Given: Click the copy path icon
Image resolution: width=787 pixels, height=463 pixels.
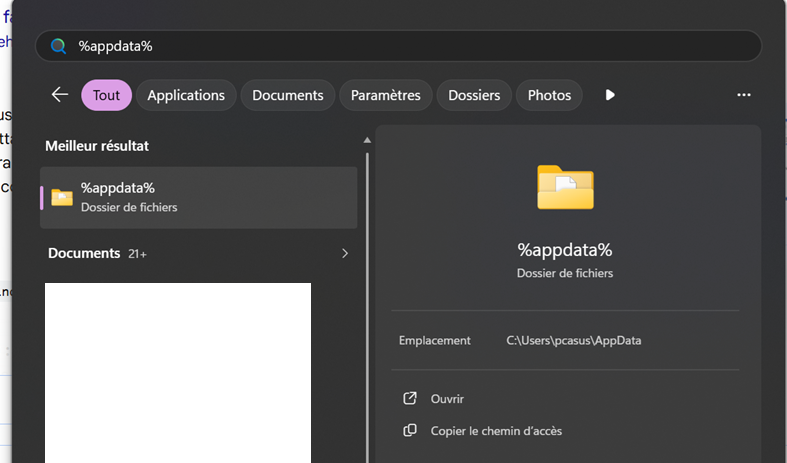Looking at the screenshot, I should (x=410, y=430).
